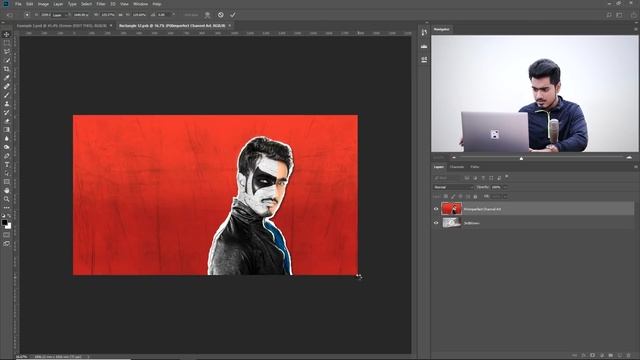Open the layer filter Kind dropdown
Image resolution: width=640 pixels, height=360 pixels.
click(x=447, y=178)
